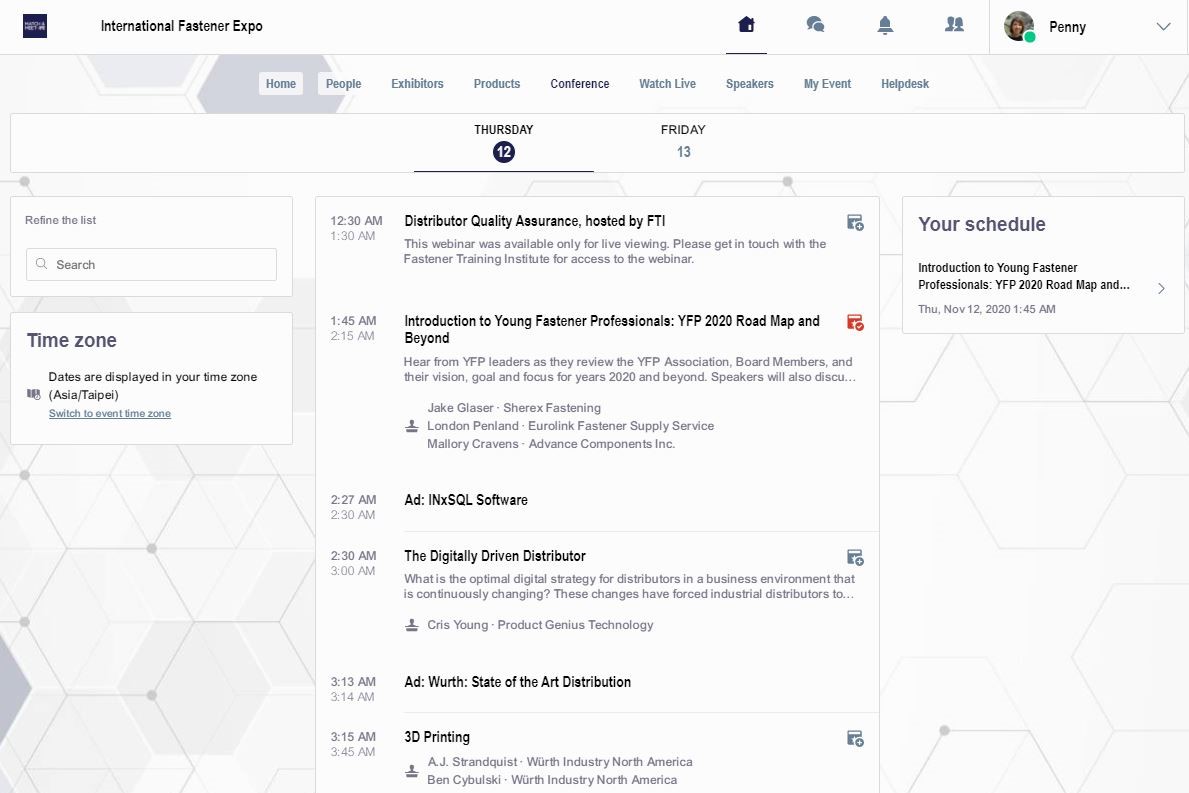Open the notifications bell icon

pyautogui.click(x=885, y=25)
